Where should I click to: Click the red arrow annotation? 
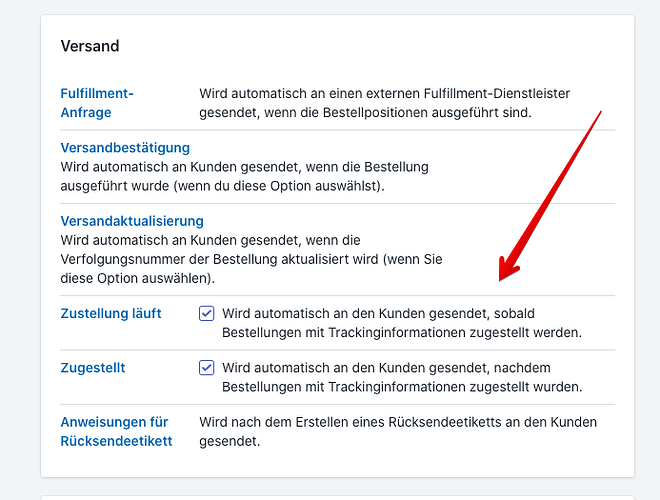[555, 190]
